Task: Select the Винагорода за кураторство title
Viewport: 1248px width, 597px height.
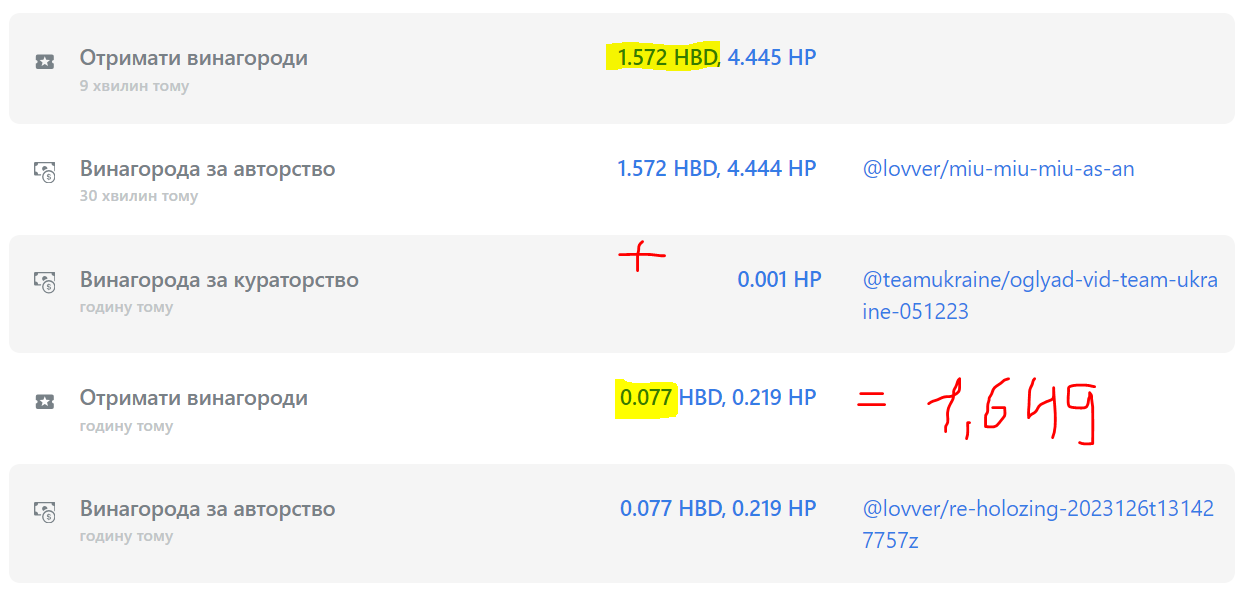Action: point(219,280)
